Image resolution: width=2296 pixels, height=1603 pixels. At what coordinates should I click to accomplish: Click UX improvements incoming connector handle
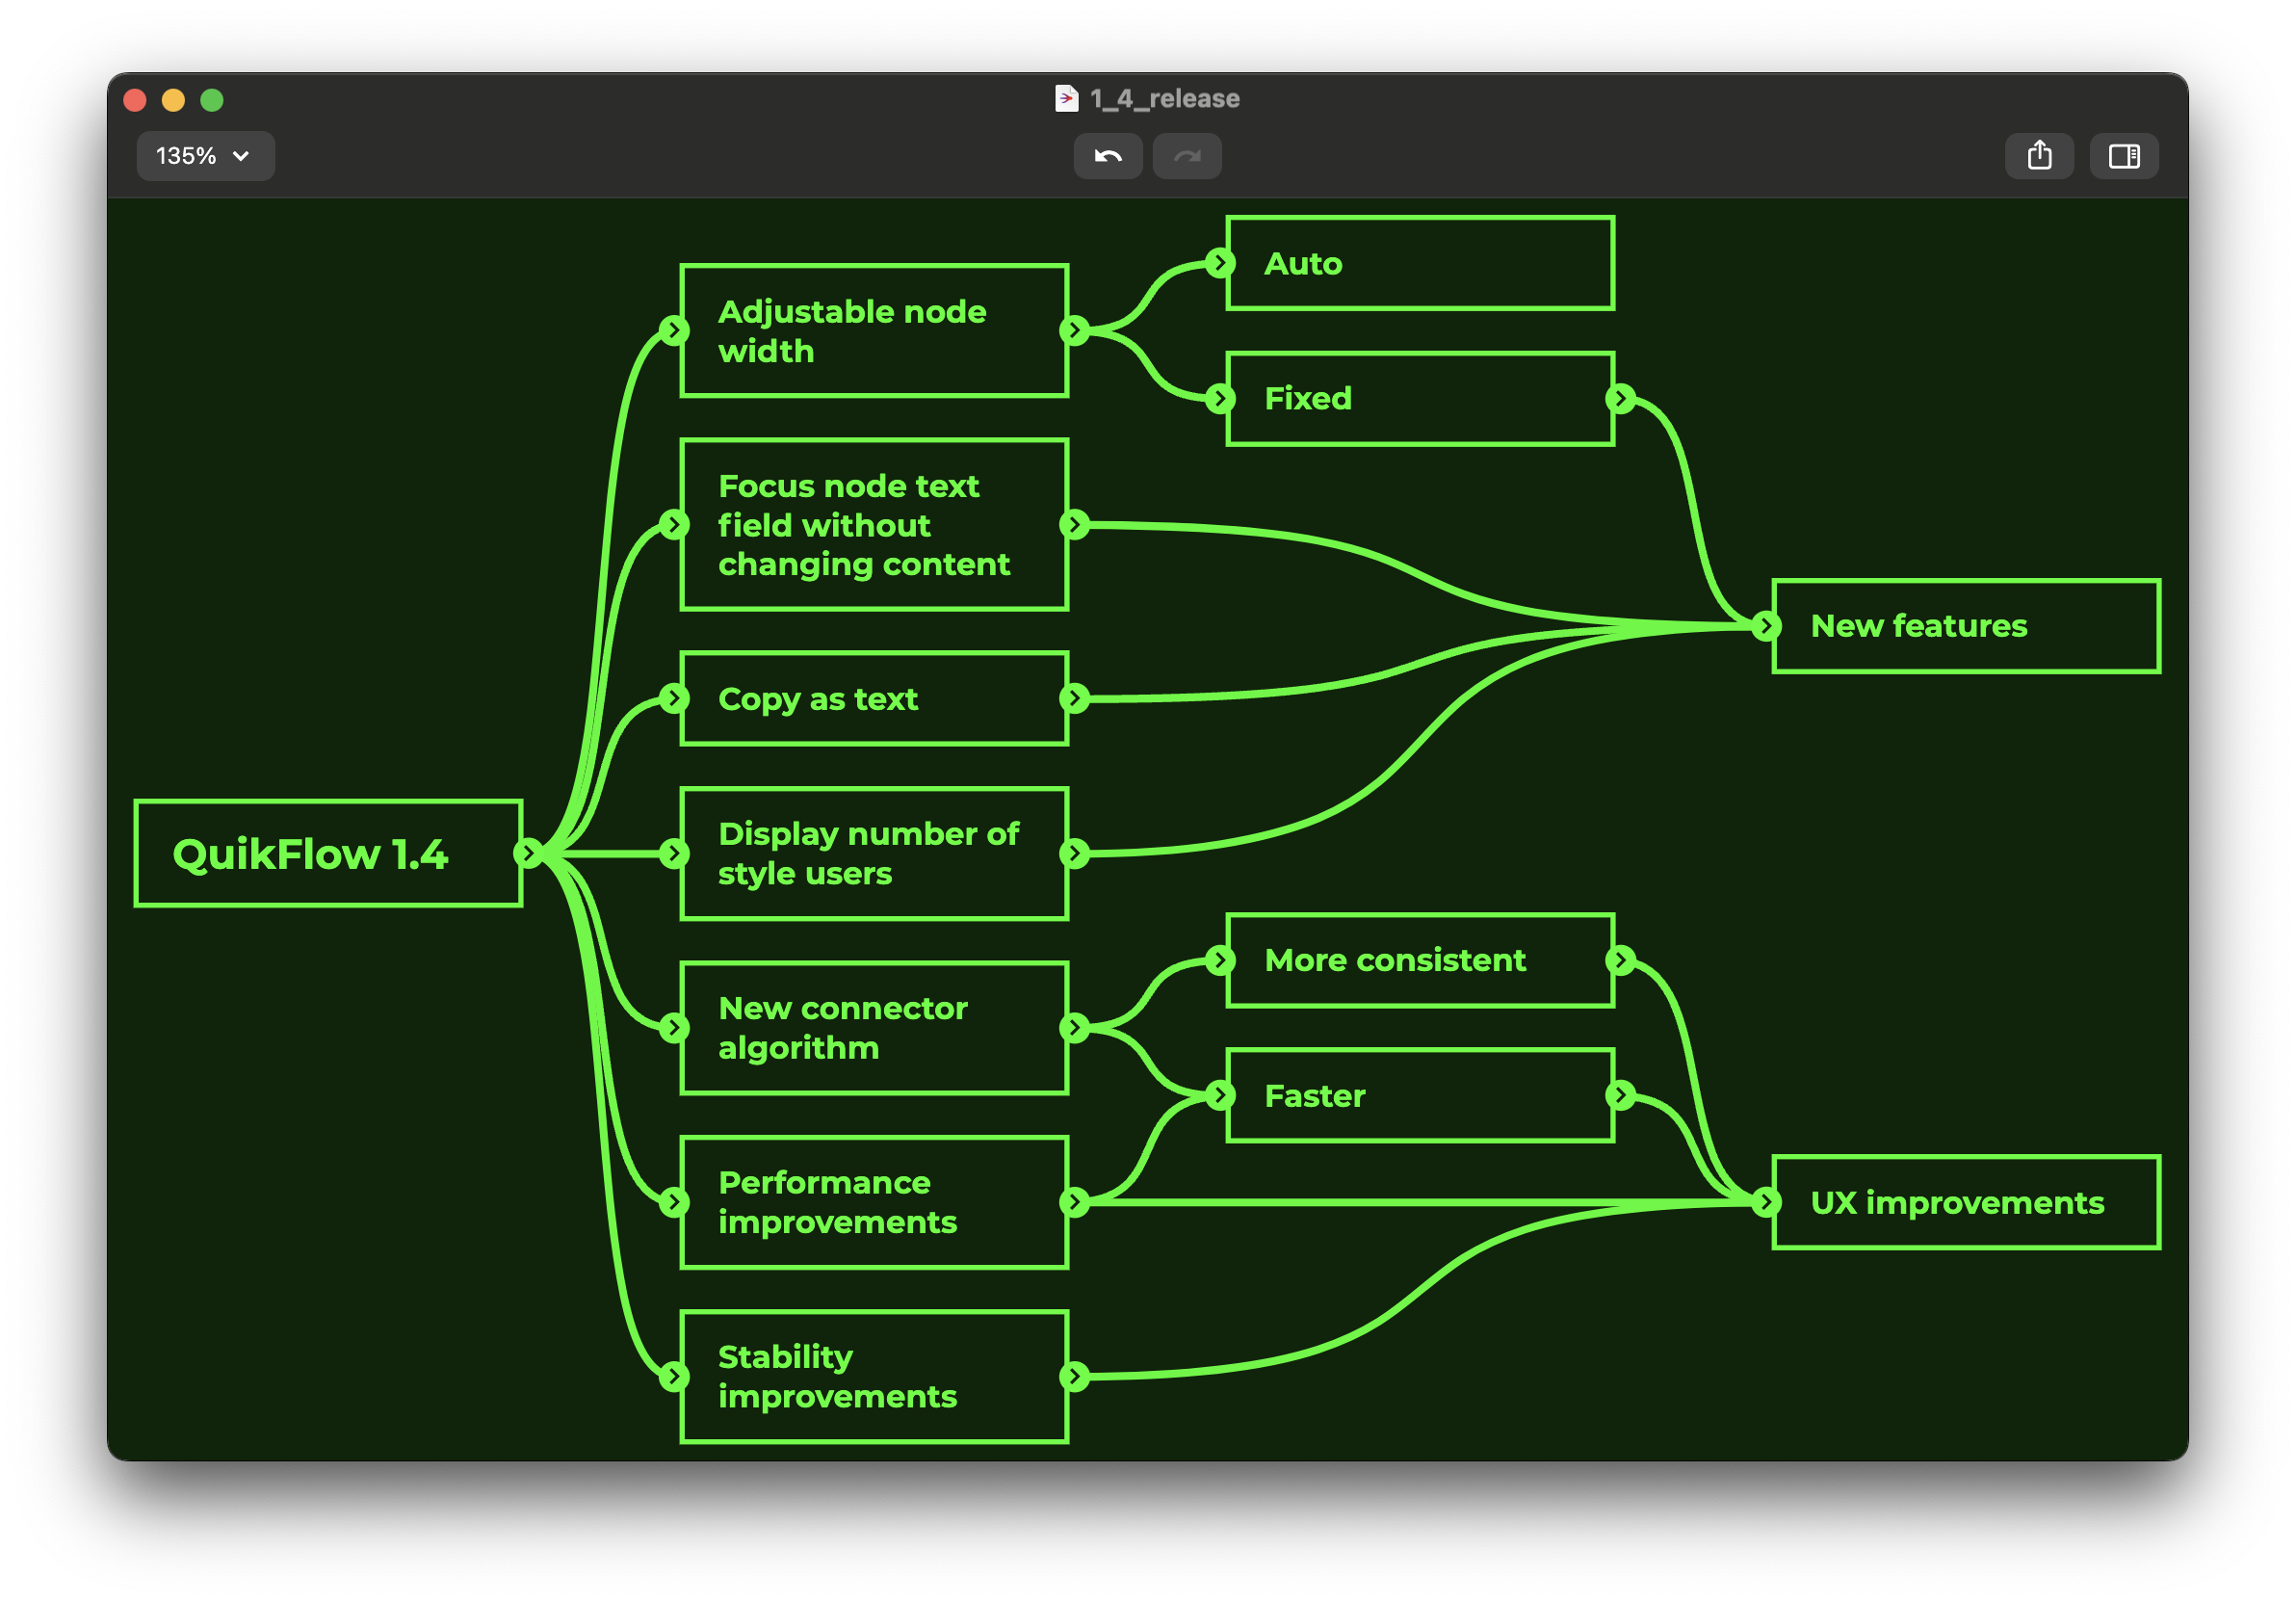pyautogui.click(x=1767, y=1203)
